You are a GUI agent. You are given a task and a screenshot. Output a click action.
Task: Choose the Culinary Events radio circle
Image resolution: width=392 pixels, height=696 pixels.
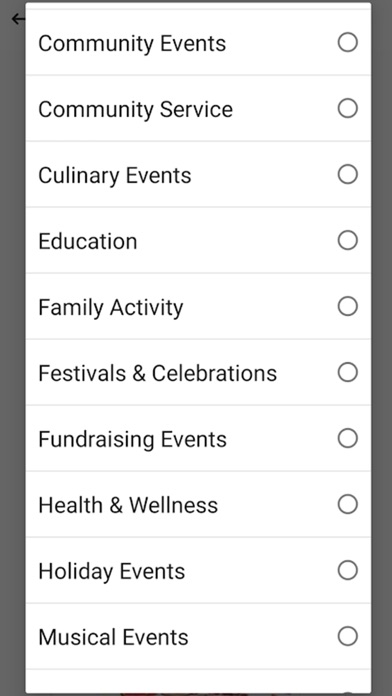[348, 174]
